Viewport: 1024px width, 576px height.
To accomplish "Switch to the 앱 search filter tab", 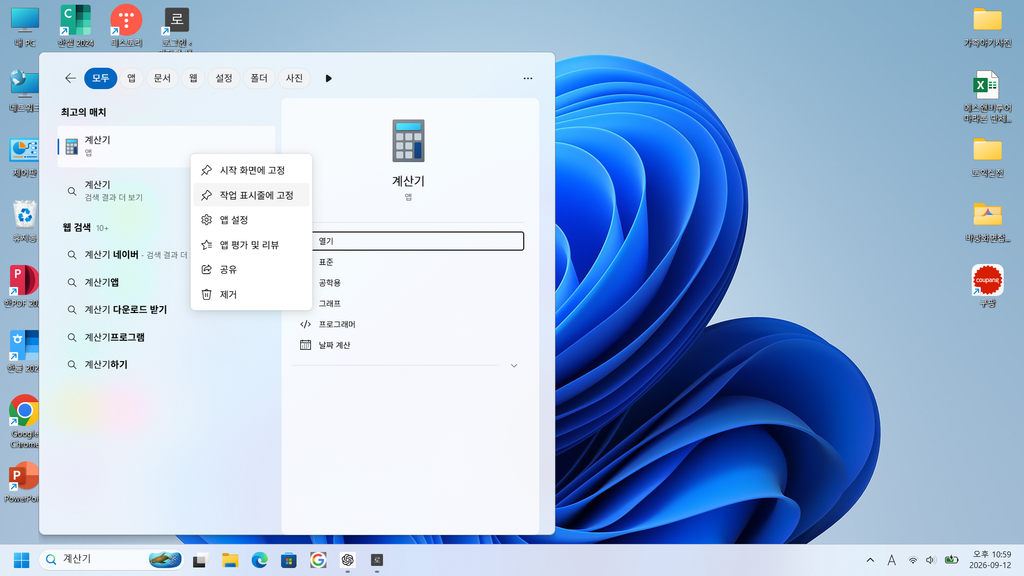I will (x=131, y=78).
